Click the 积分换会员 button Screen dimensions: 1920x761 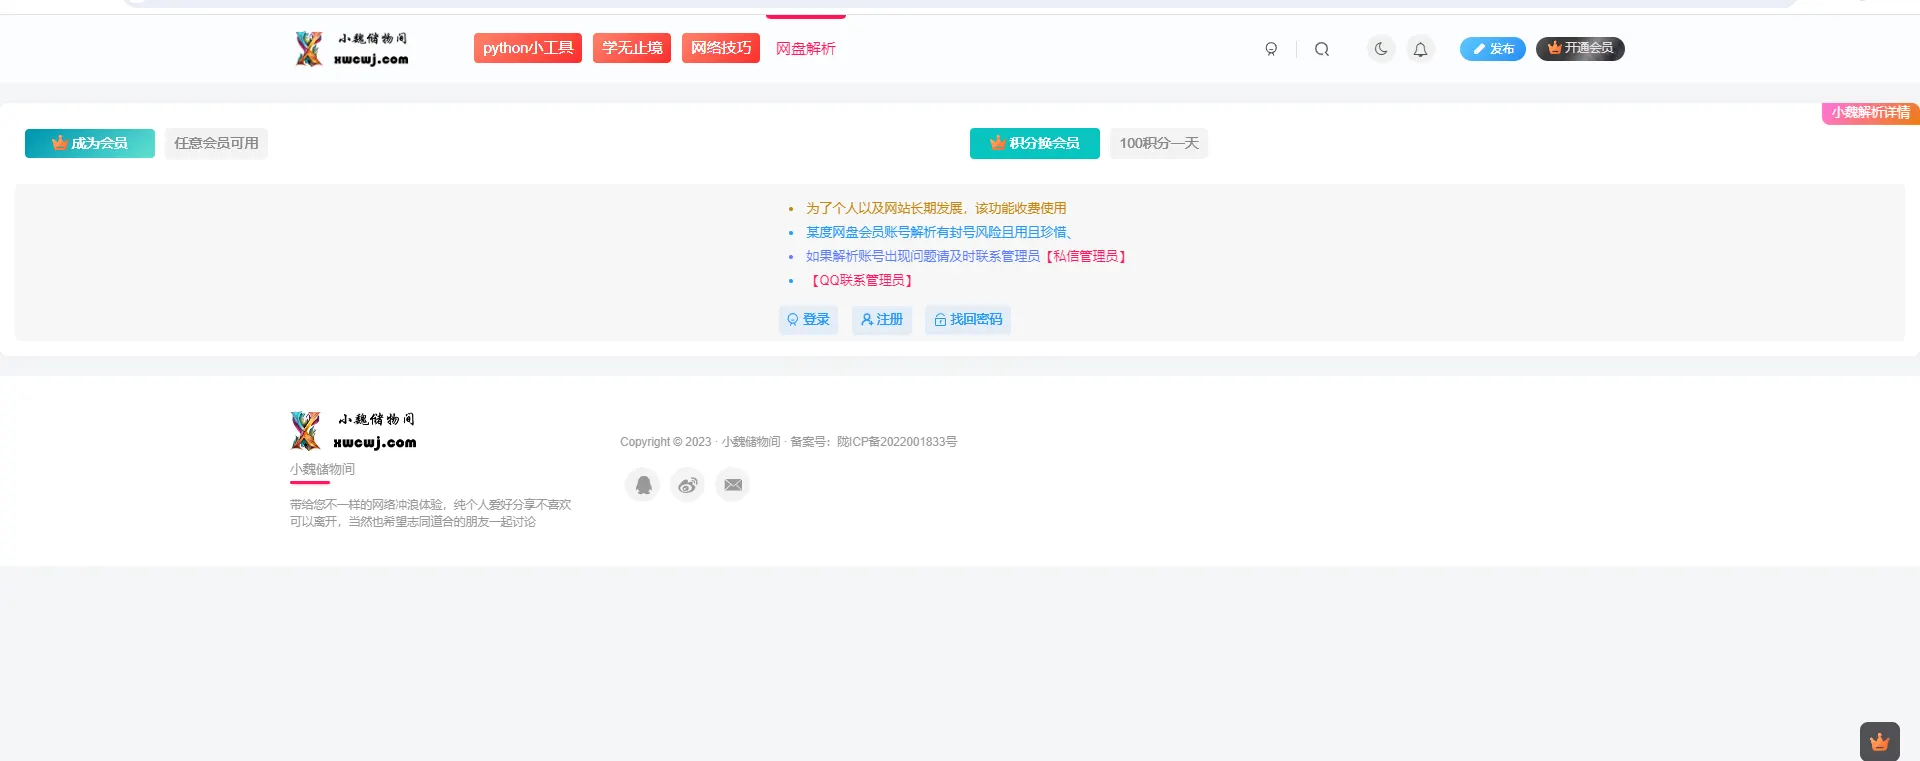[x=1035, y=143]
